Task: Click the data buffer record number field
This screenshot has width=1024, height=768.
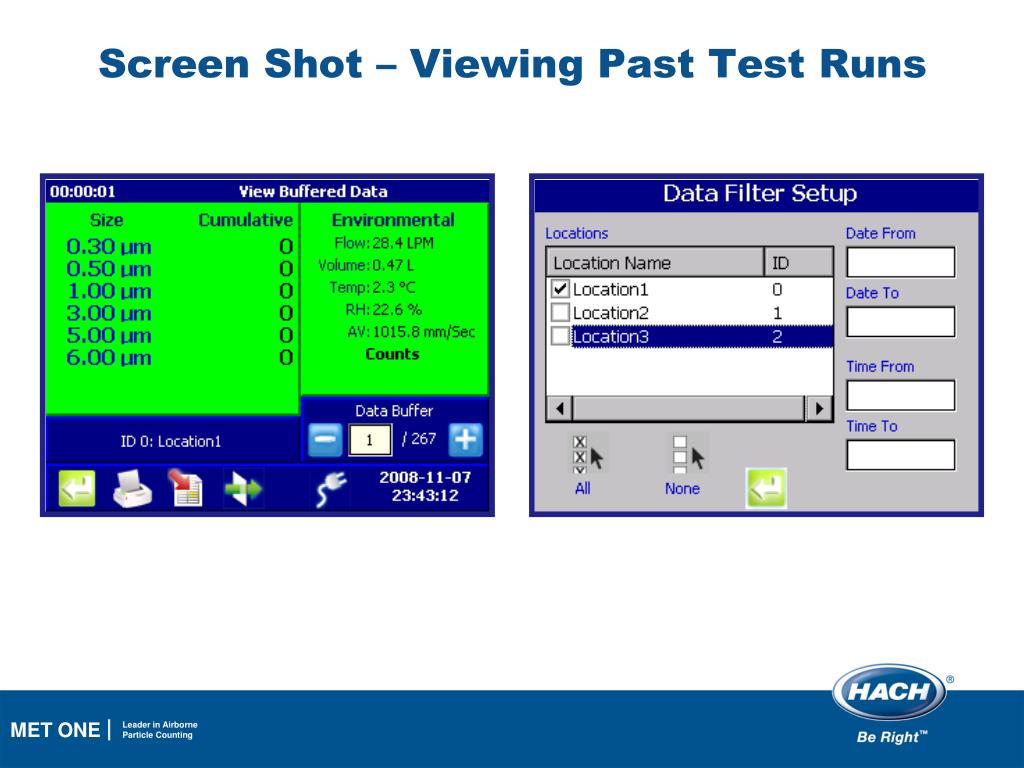Action: tap(370, 440)
